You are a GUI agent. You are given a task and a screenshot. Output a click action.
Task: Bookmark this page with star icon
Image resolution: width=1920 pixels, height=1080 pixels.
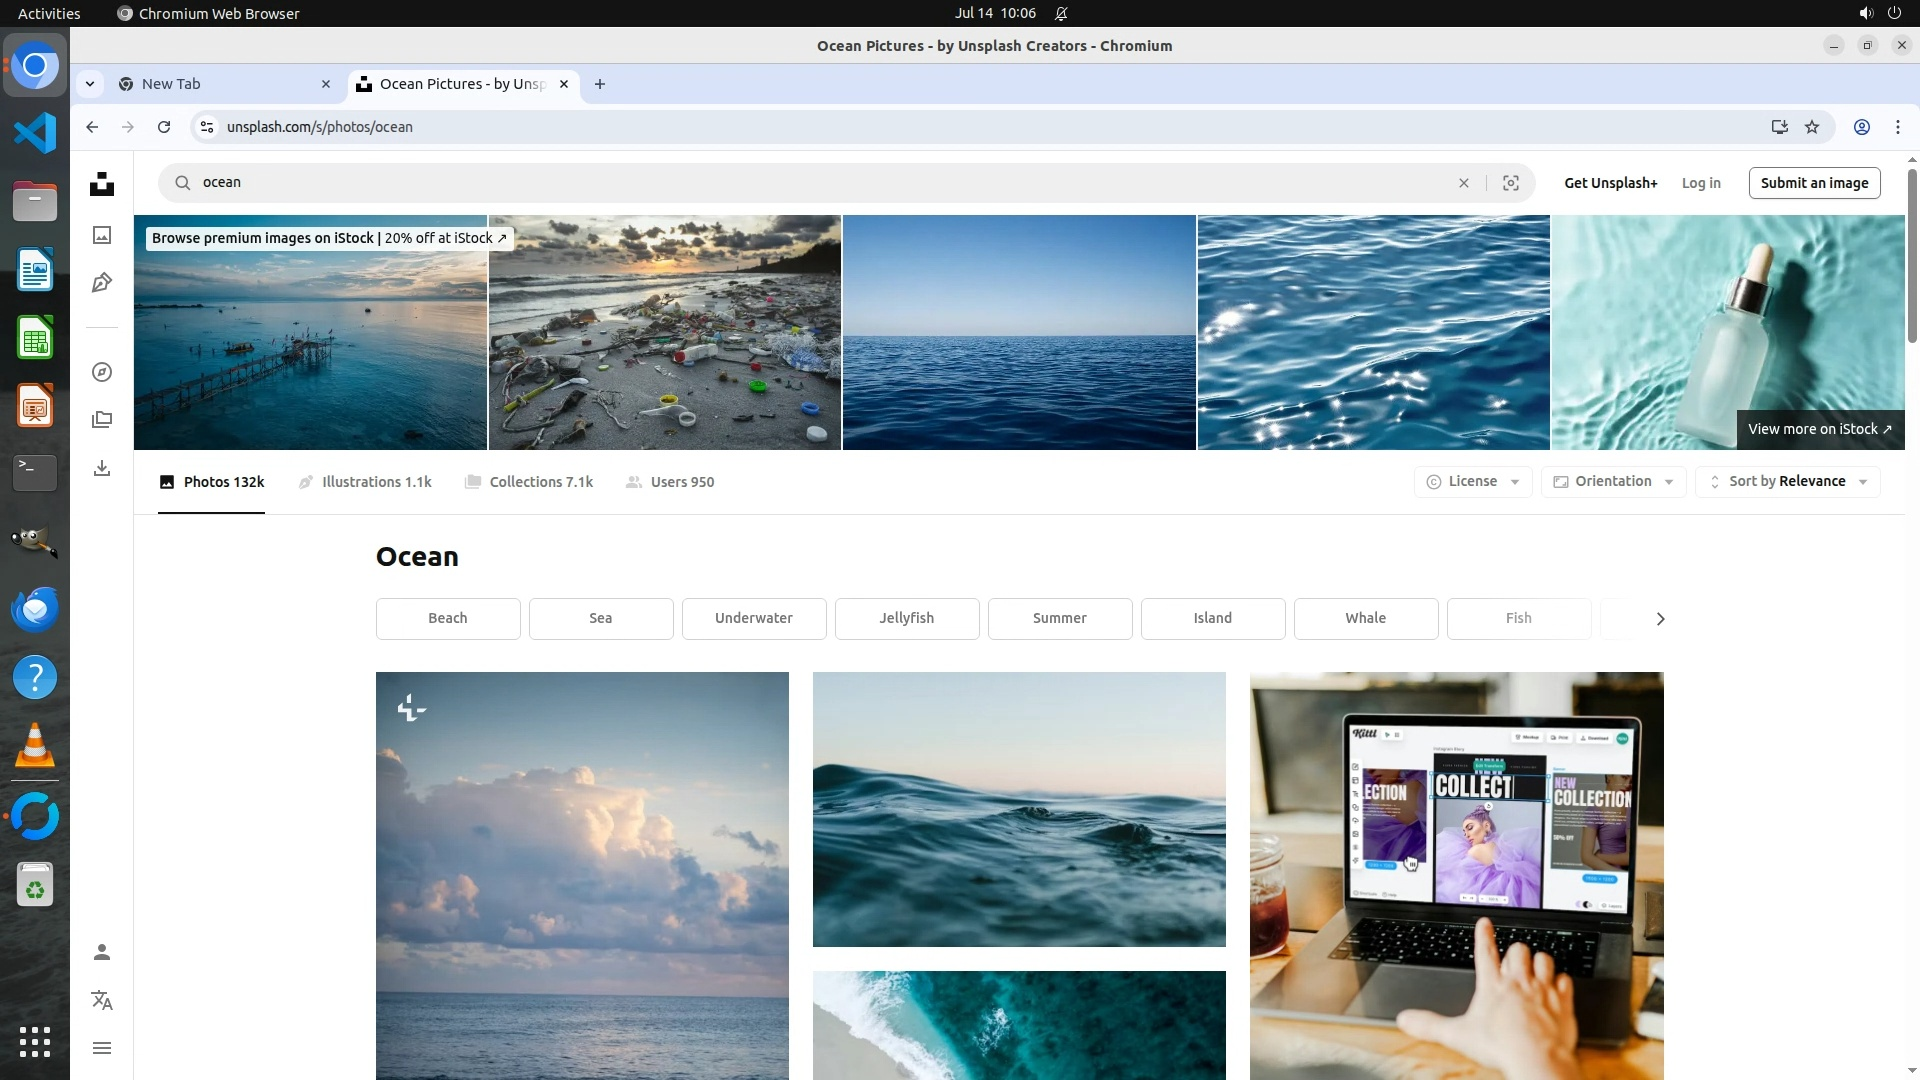(x=1811, y=127)
